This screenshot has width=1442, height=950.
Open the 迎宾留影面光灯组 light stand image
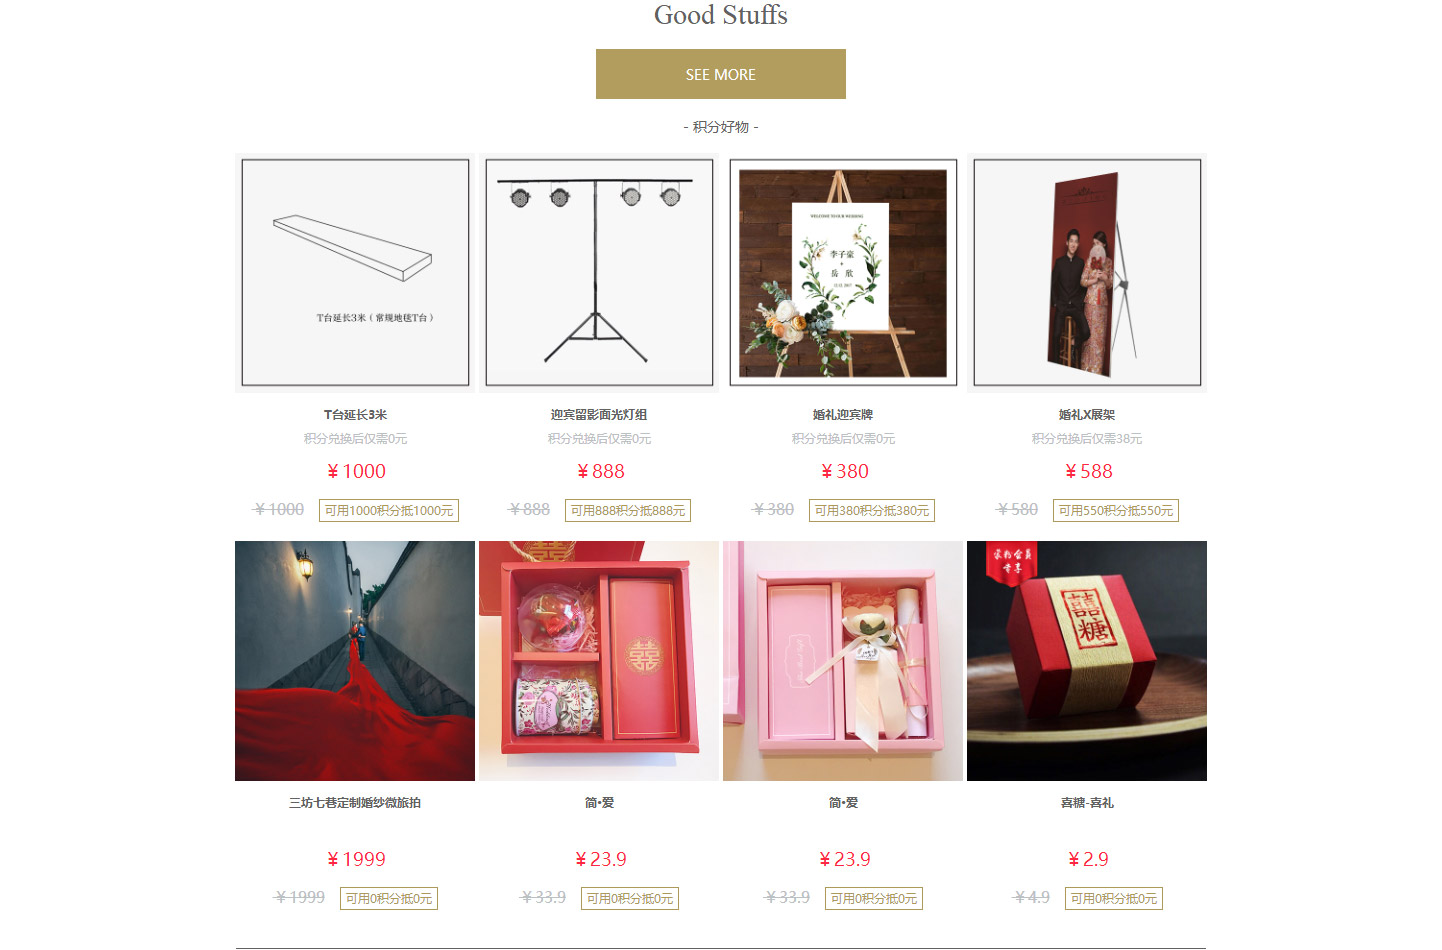click(x=599, y=272)
